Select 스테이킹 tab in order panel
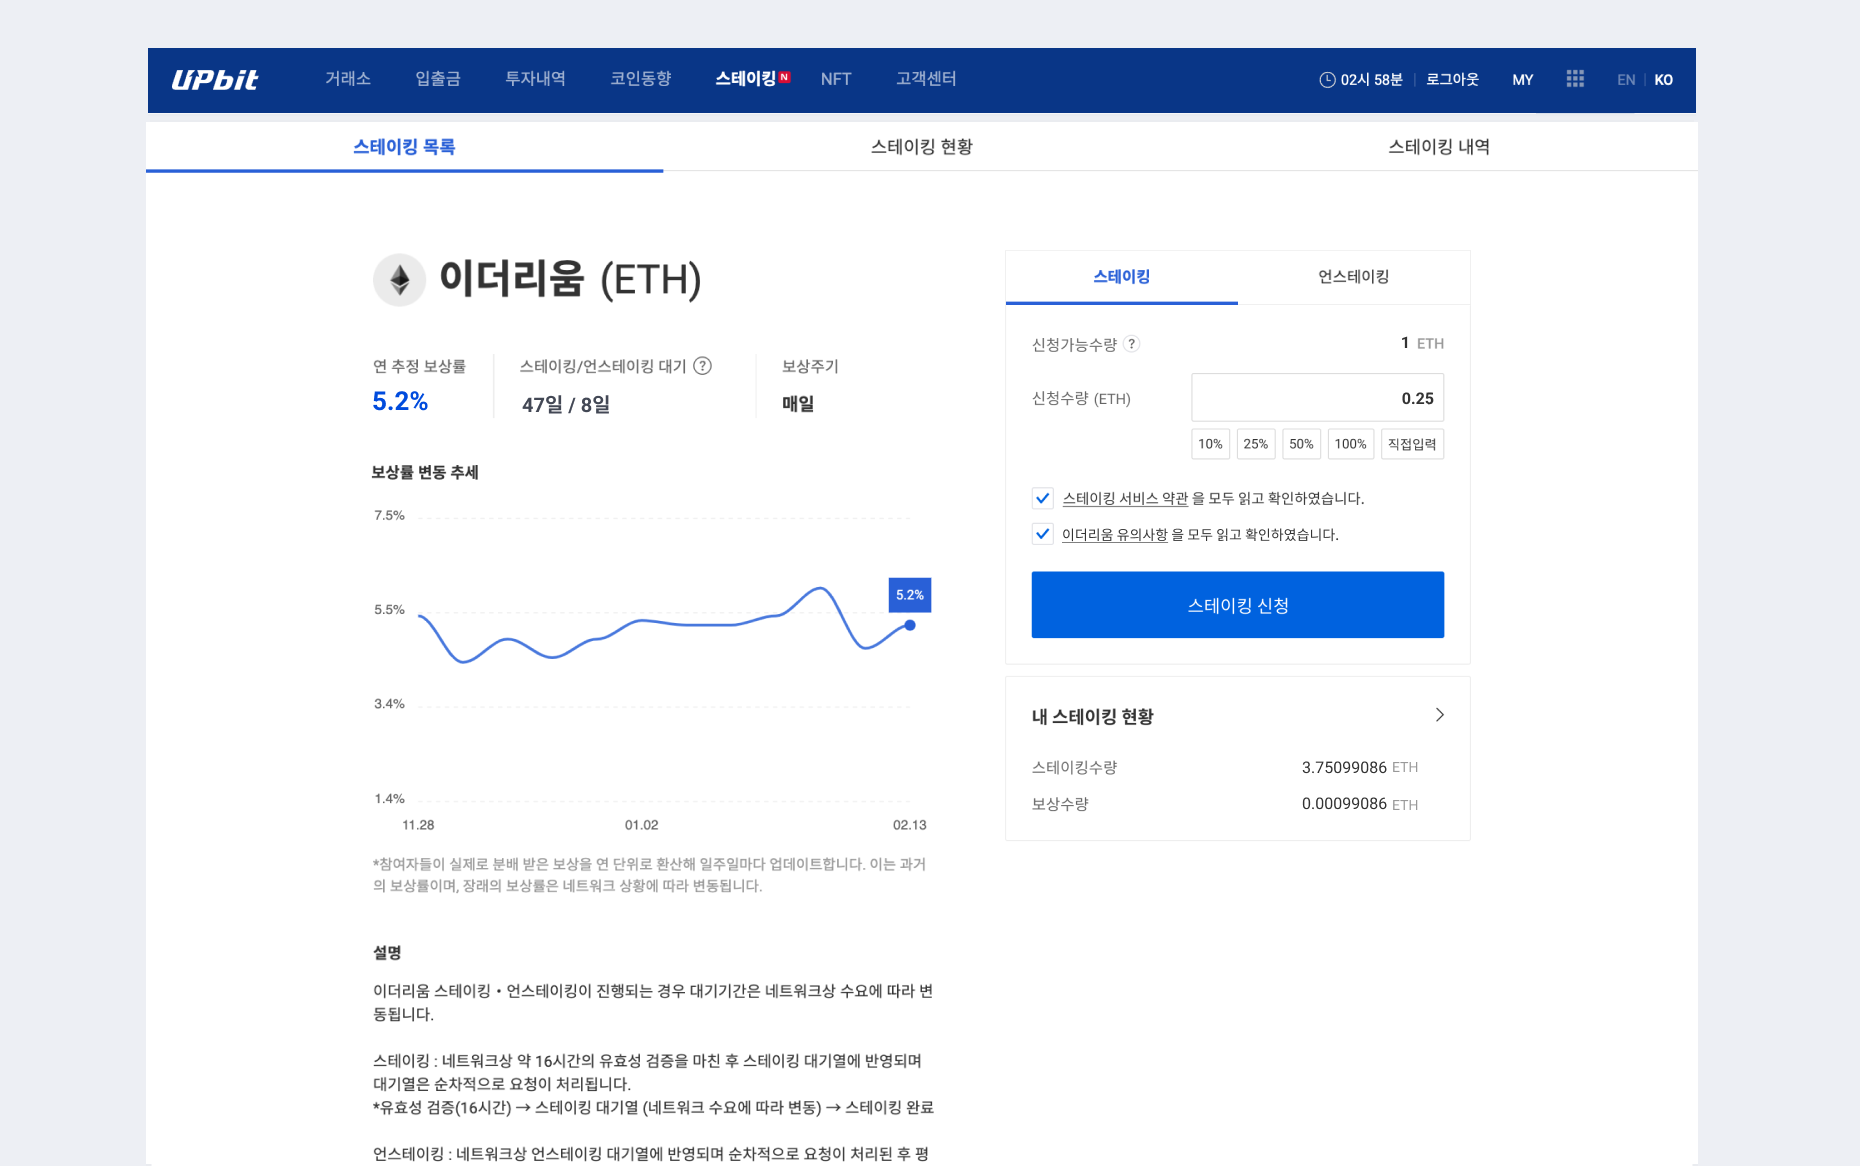The width and height of the screenshot is (1860, 1166). tap(1121, 277)
